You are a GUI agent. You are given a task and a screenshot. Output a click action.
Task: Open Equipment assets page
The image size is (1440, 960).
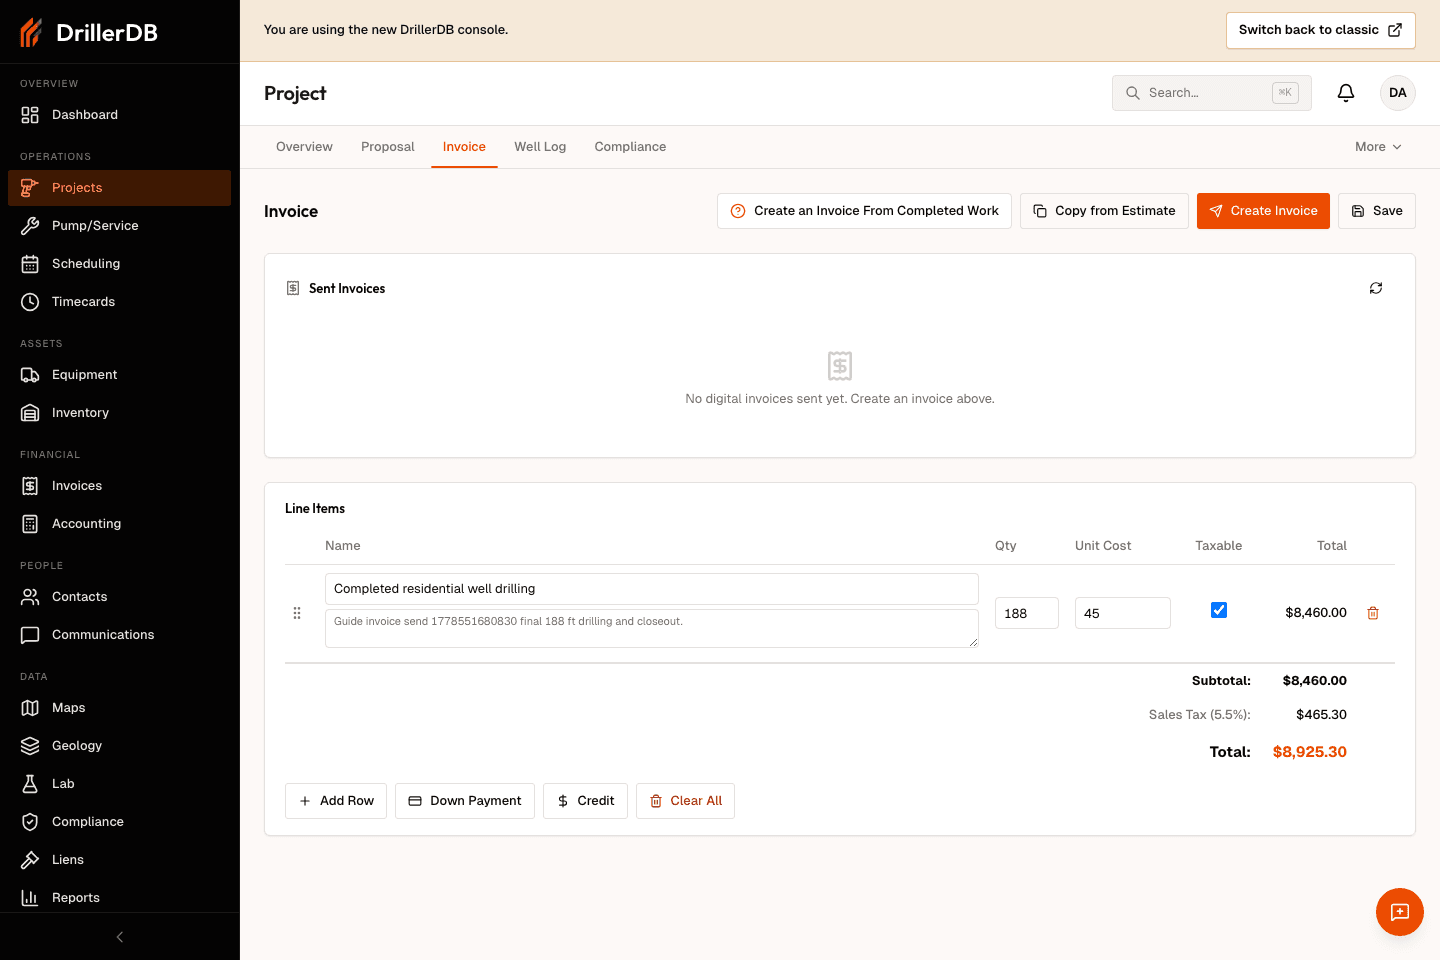[x=119, y=375]
